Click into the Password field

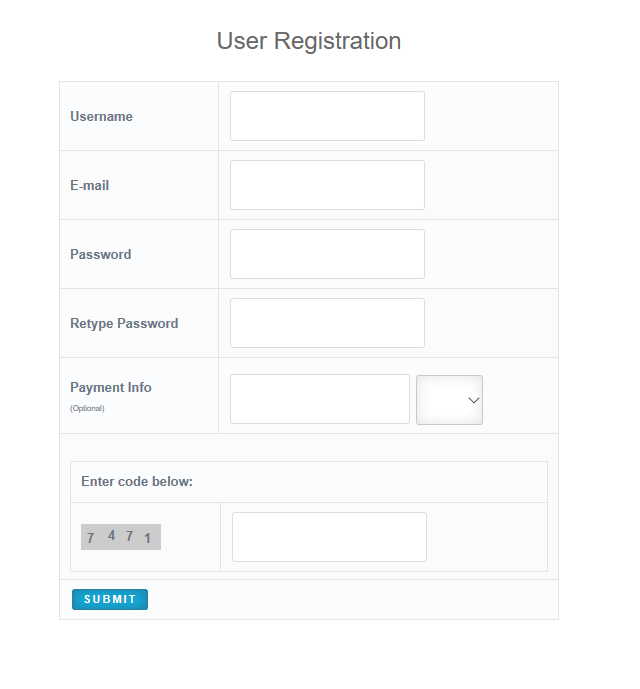coord(327,254)
